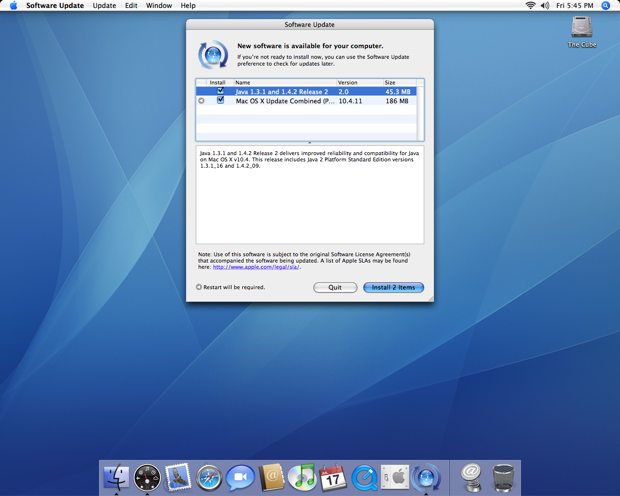Open Spotlight search
Image resolution: width=620 pixels, height=496 pixels.
[x=605, y=6]
